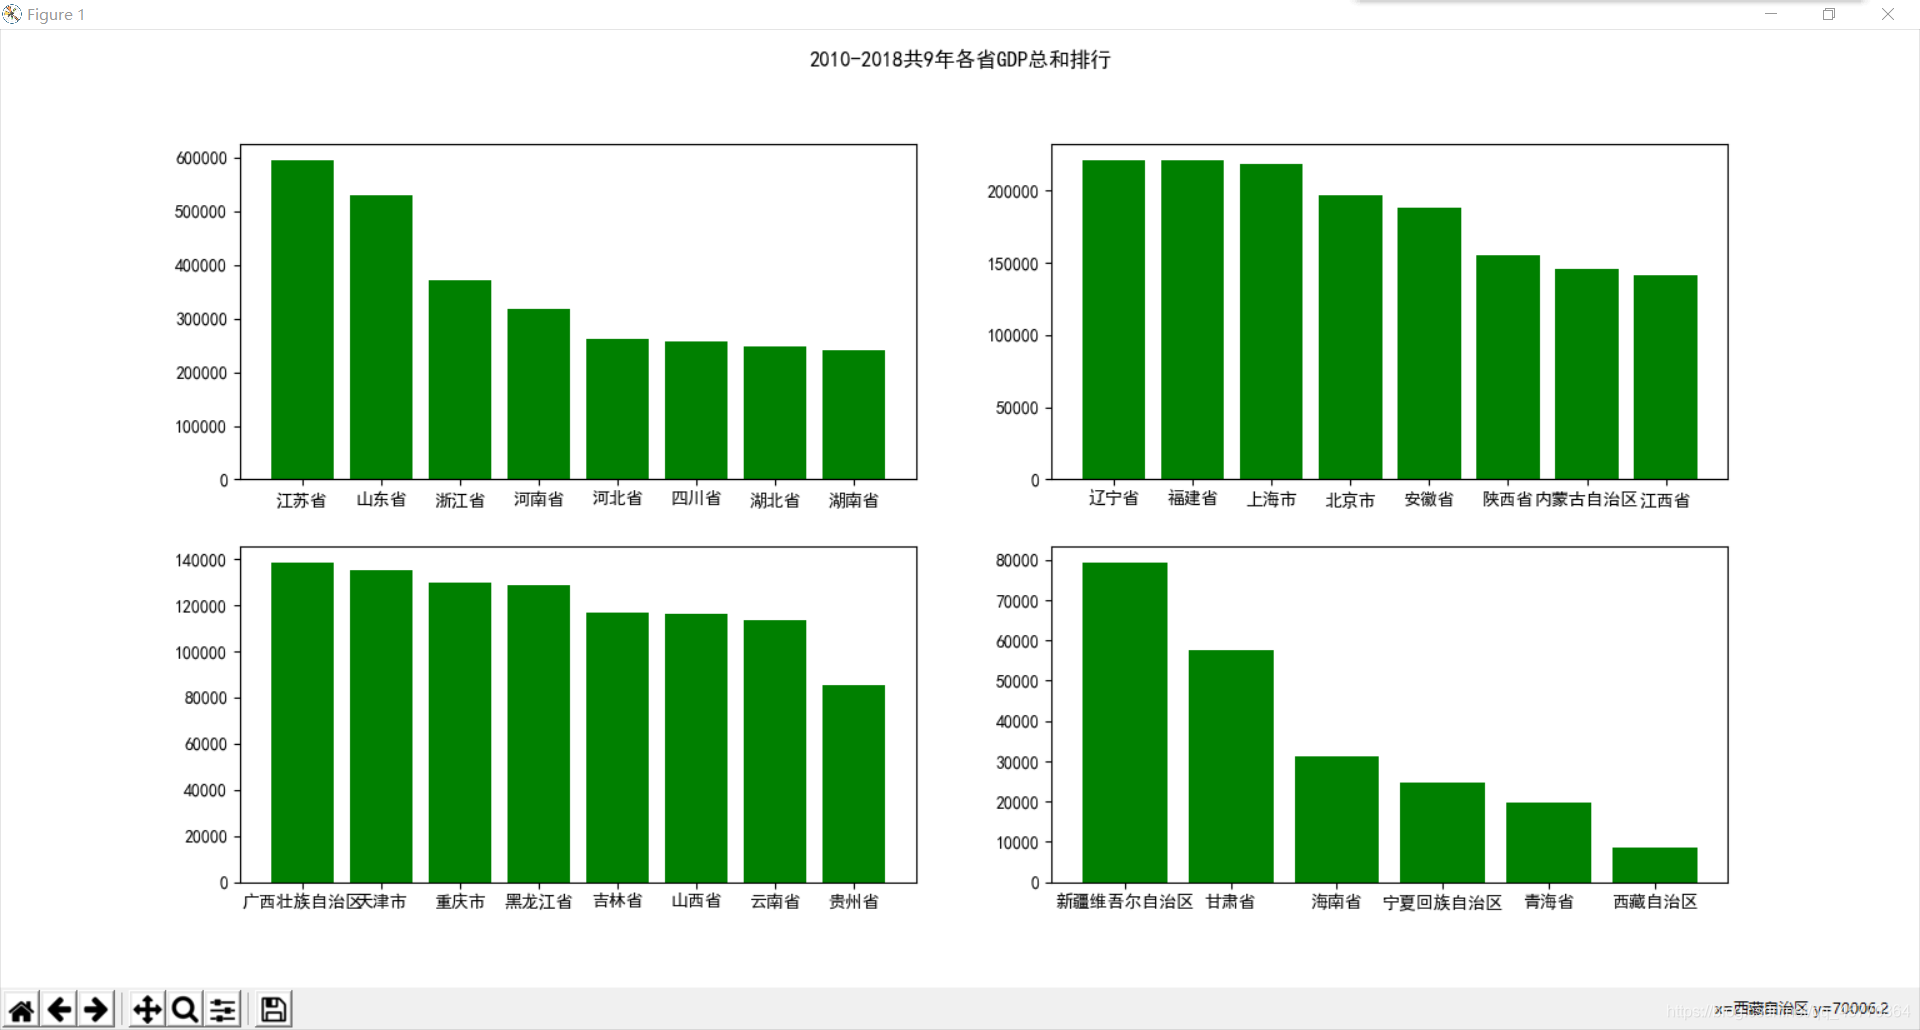Click the 湖北省 axis label
Viewport: 1920px width, 1030px height.
point(775,500)
